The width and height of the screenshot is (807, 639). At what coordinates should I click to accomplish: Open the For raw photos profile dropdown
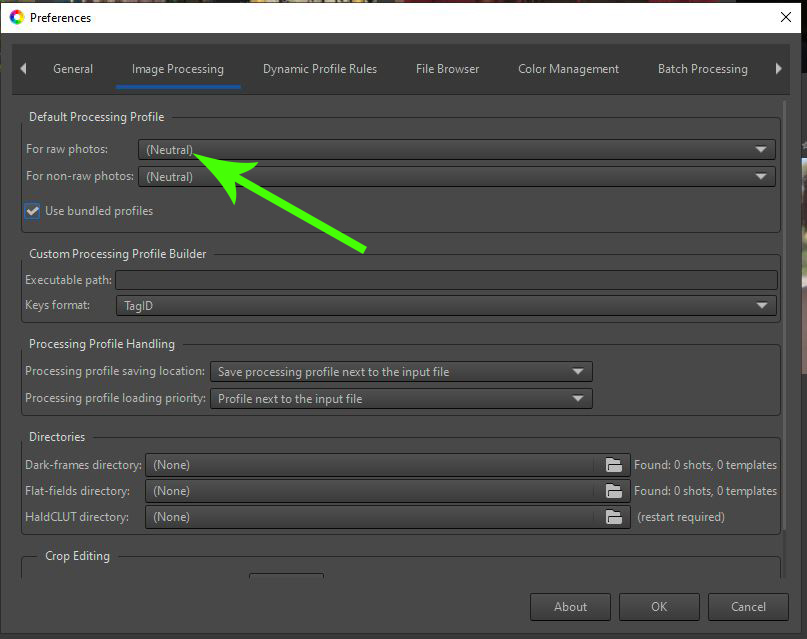point(457,150)
